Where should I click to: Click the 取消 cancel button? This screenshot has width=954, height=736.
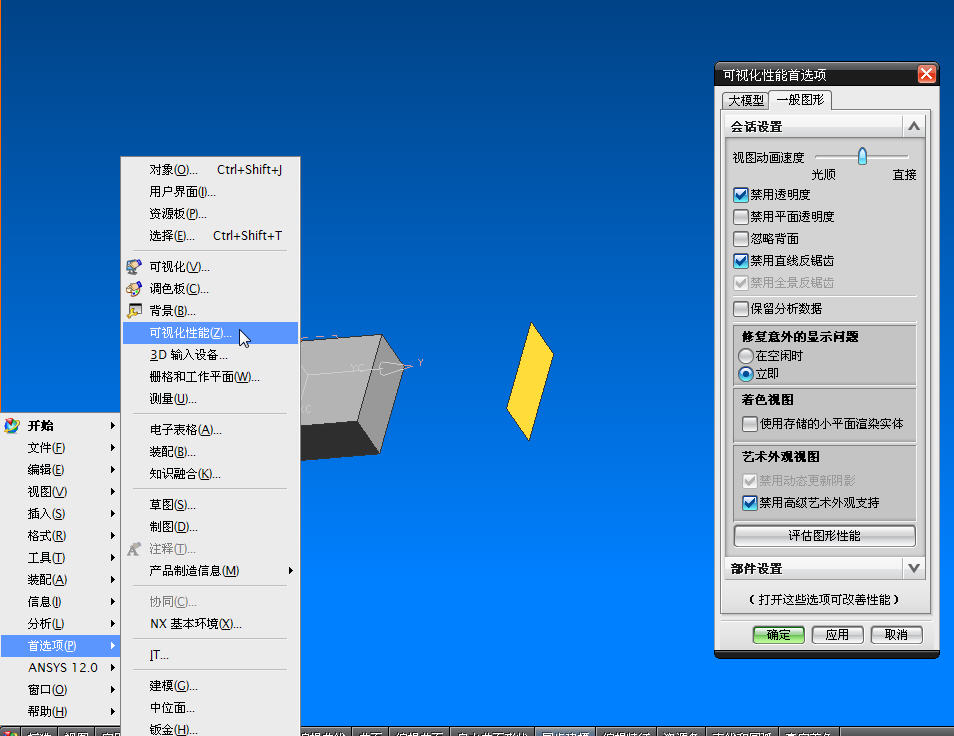(x=896, y=634)
